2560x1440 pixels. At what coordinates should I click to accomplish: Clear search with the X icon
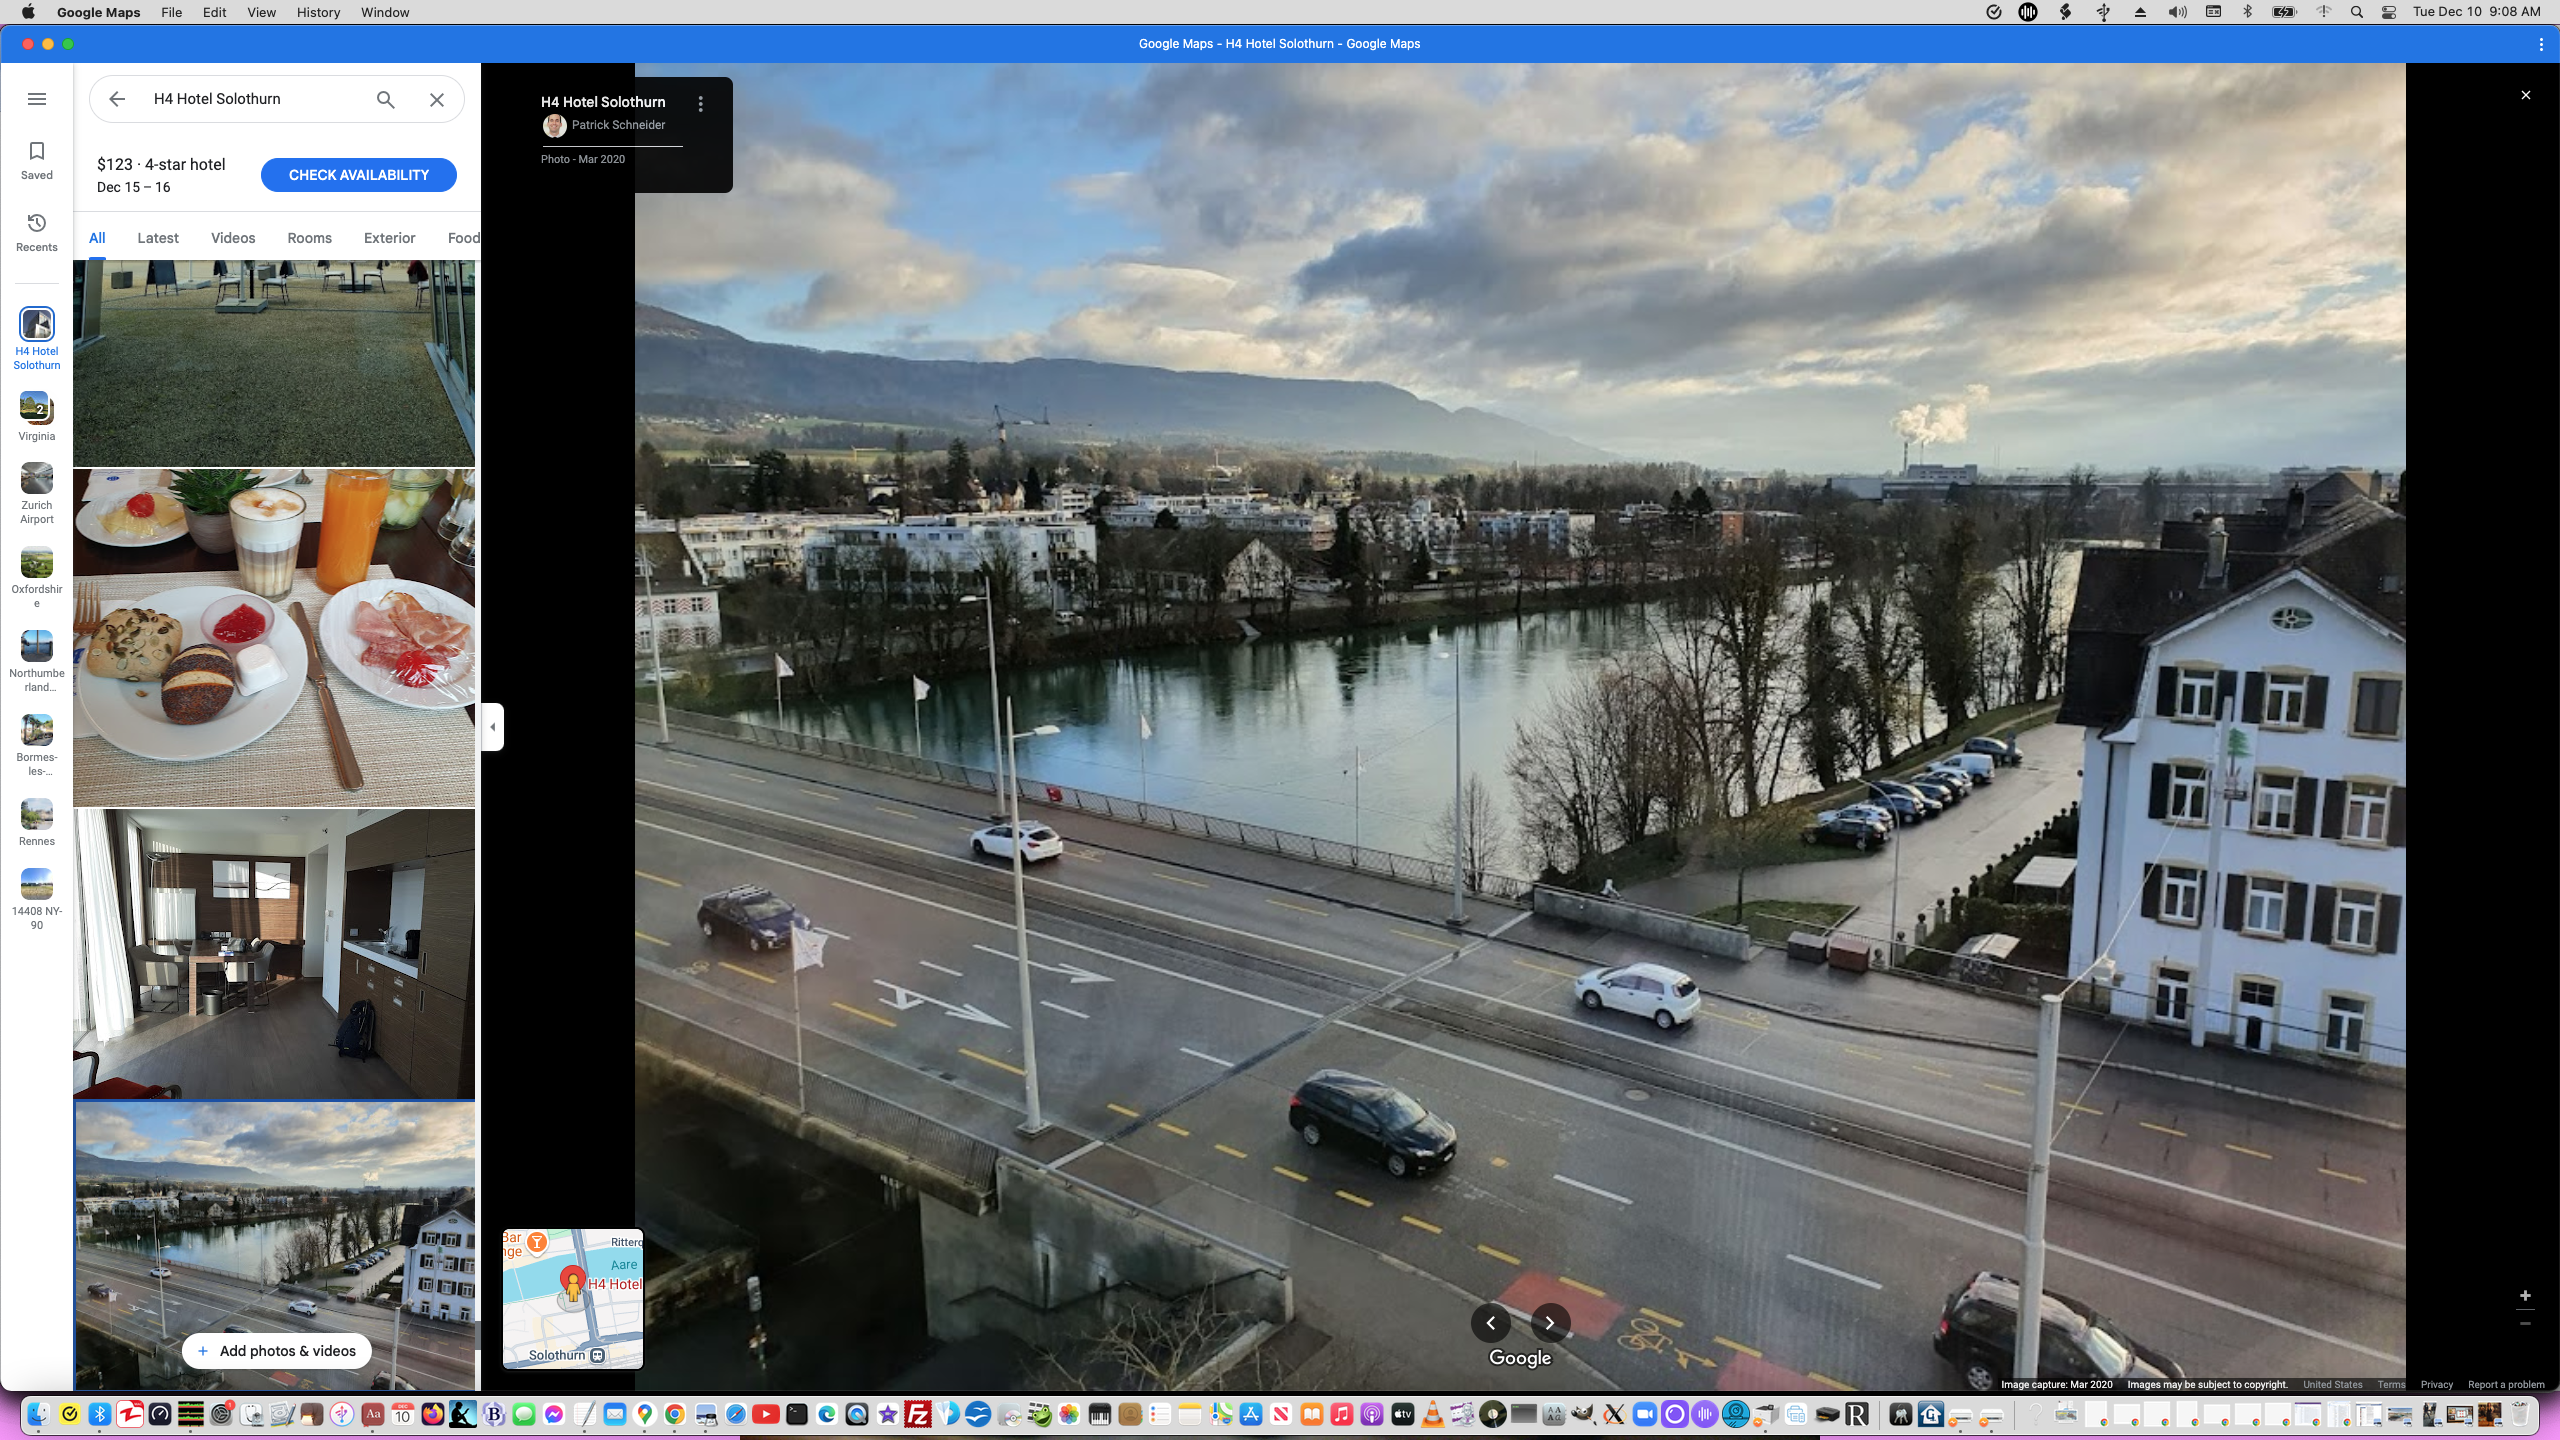point(437,99)
